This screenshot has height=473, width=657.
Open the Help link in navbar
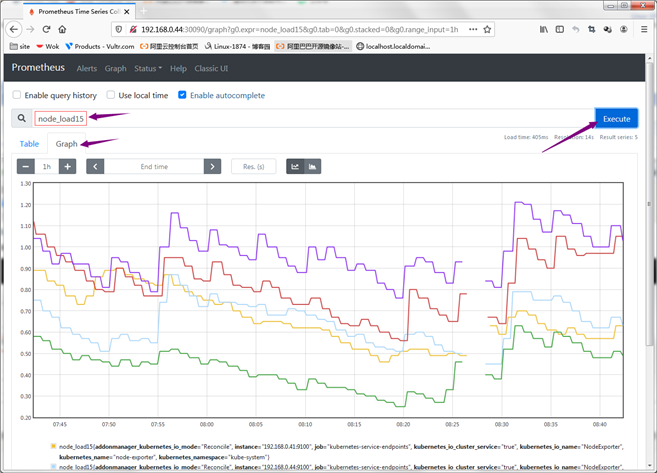pos(178,68)
